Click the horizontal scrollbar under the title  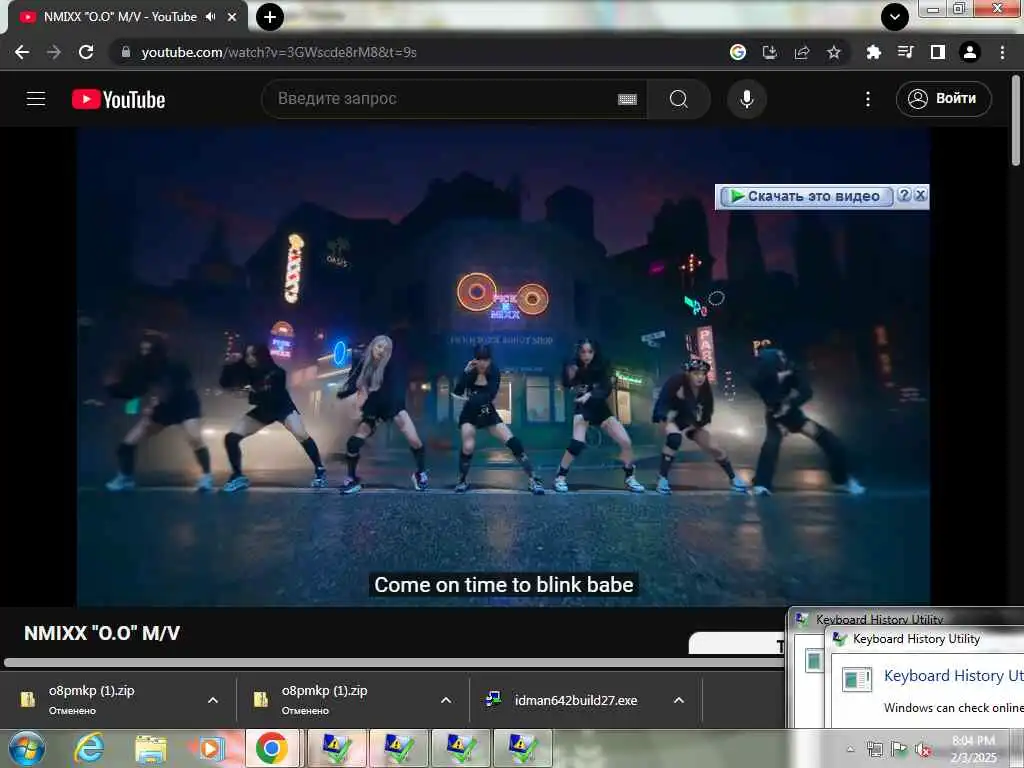coord(393,662)
